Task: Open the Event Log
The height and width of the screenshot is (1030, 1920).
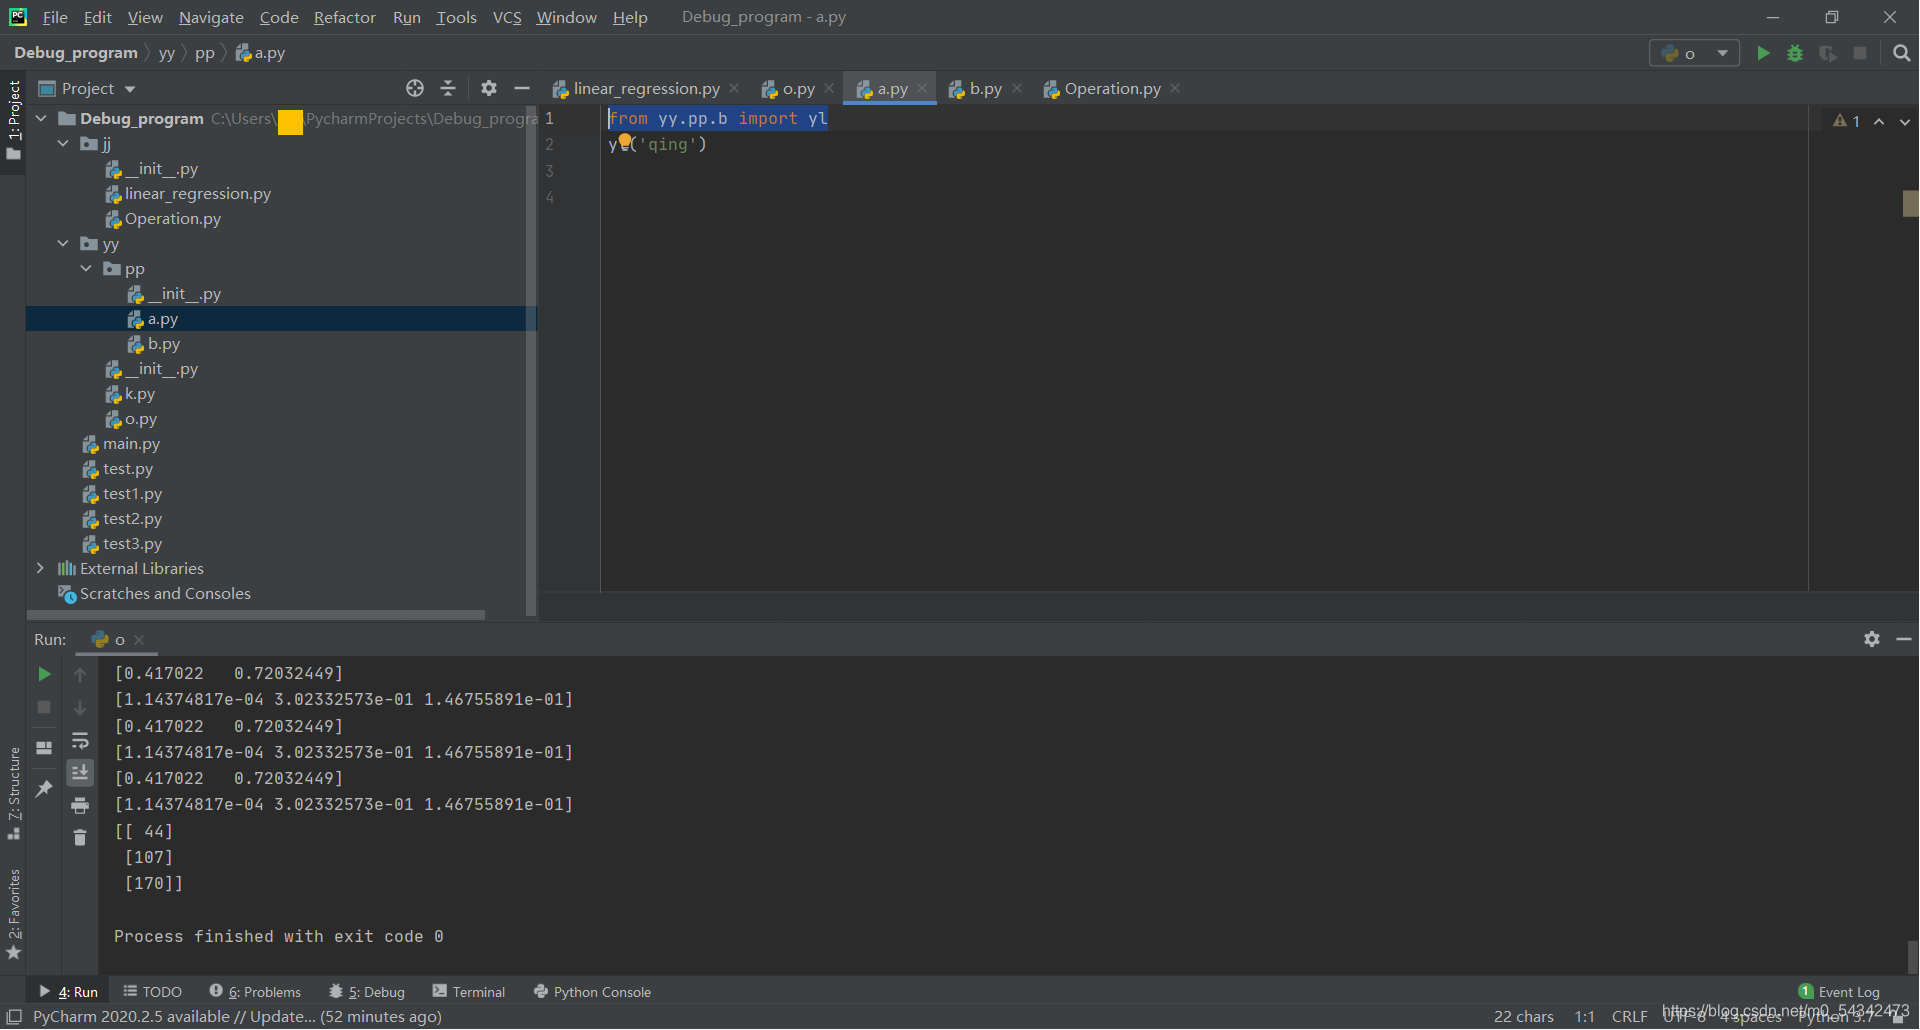Action: [1839, 992]
